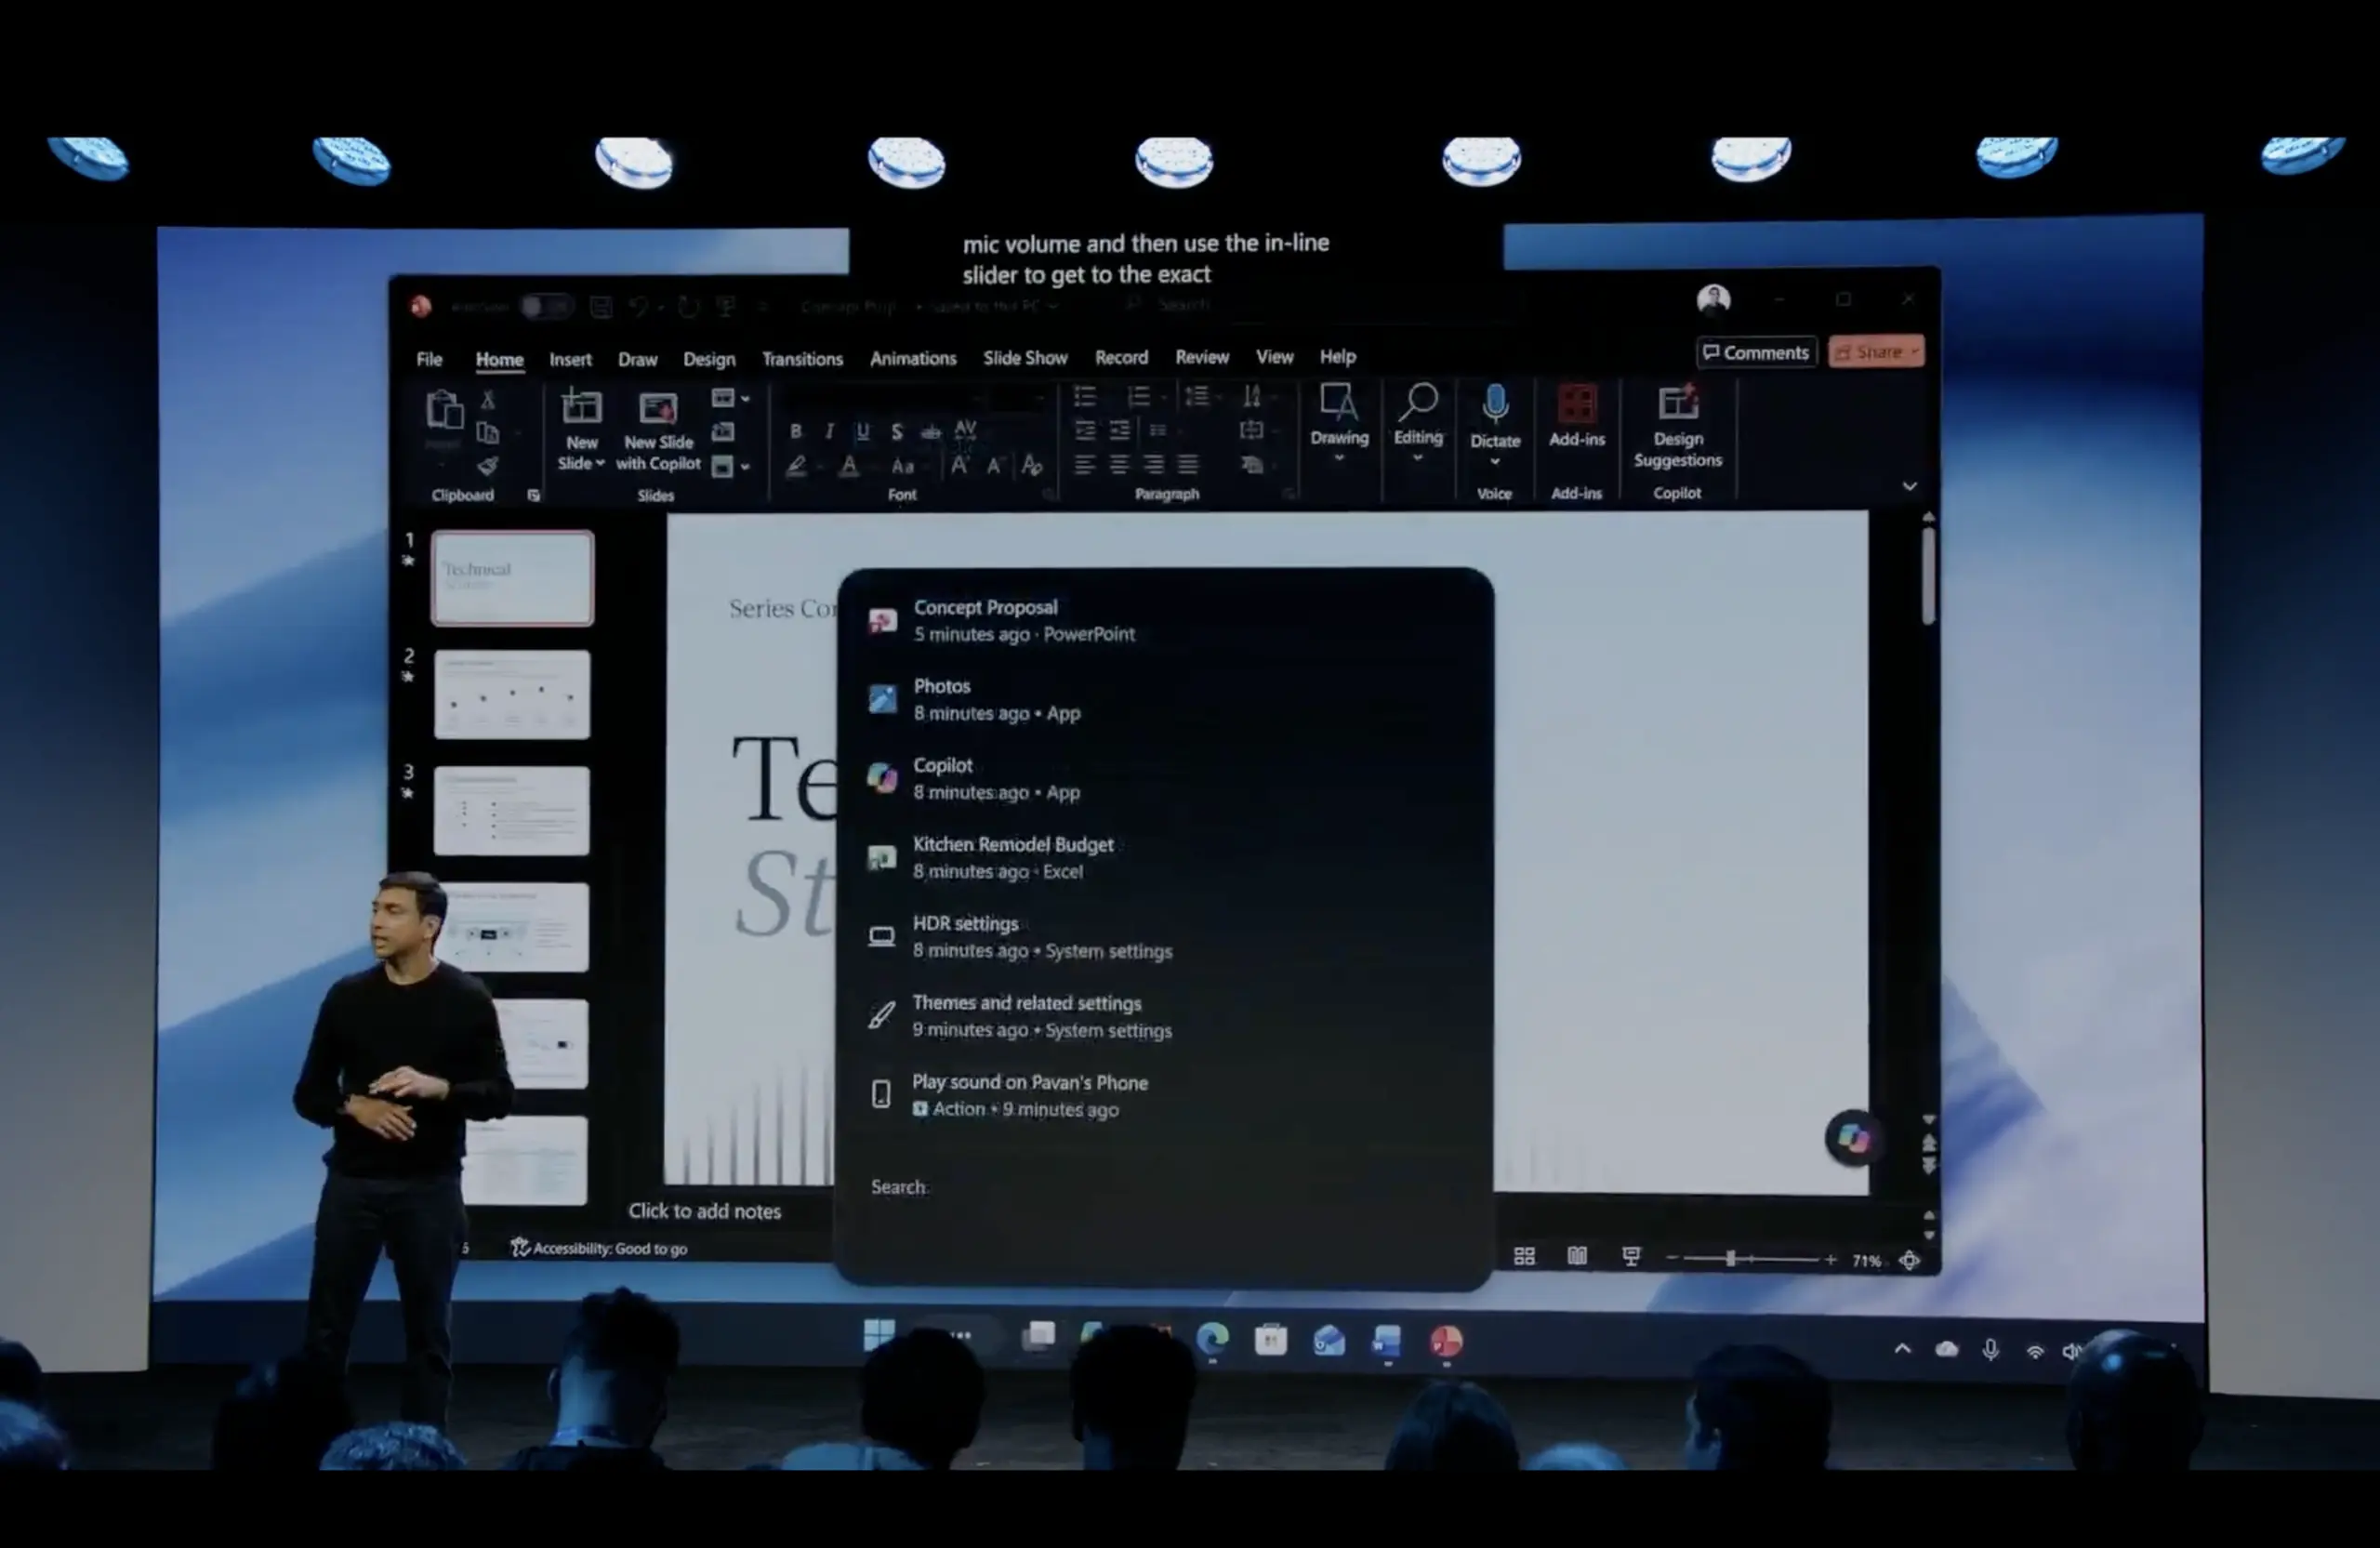Select slide 2 thumbnail
This screenshot has height=1548, width=2380.
pos(512,695)
